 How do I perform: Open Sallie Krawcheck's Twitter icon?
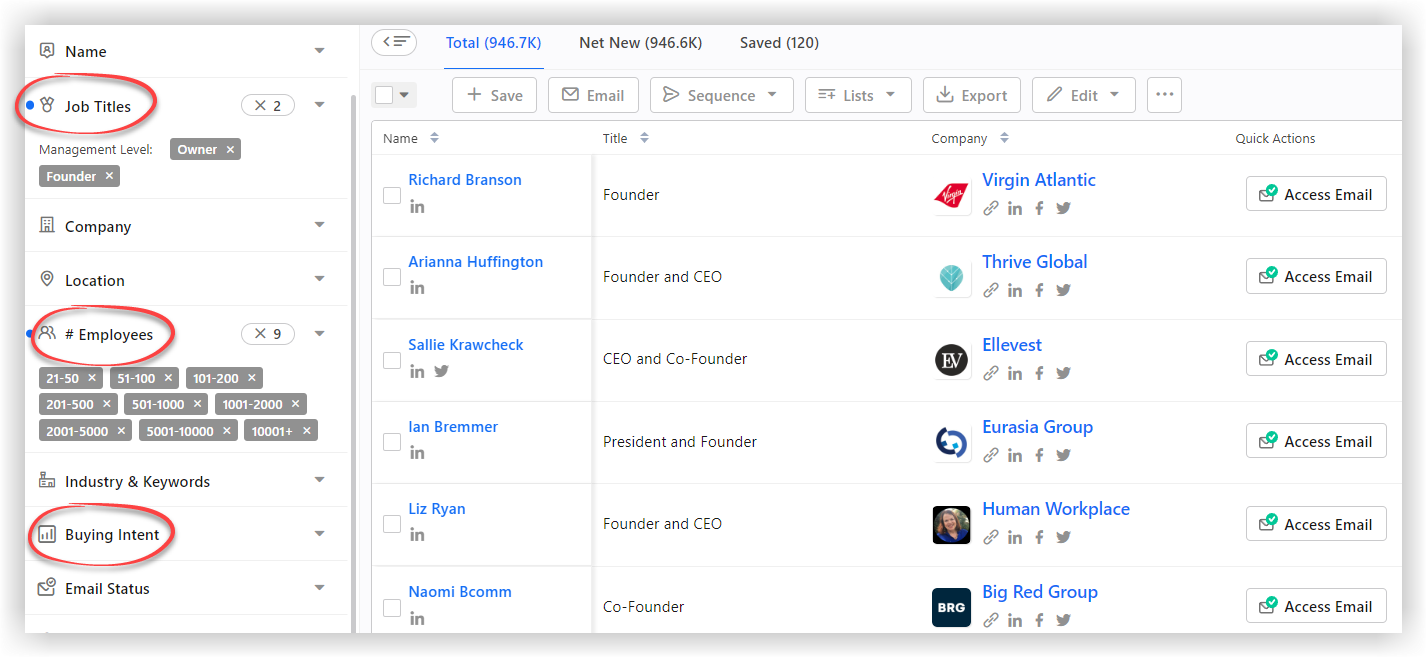[441, 371]
